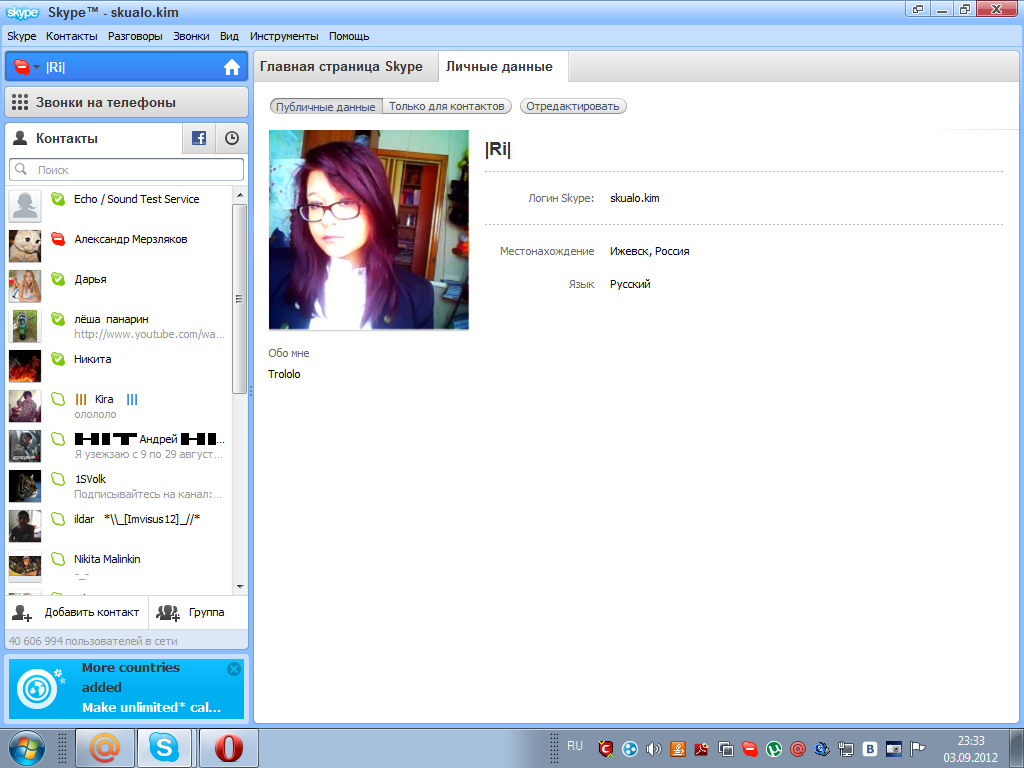
Task: Click the Comodo shield tray icon
Action: [606, 748]
